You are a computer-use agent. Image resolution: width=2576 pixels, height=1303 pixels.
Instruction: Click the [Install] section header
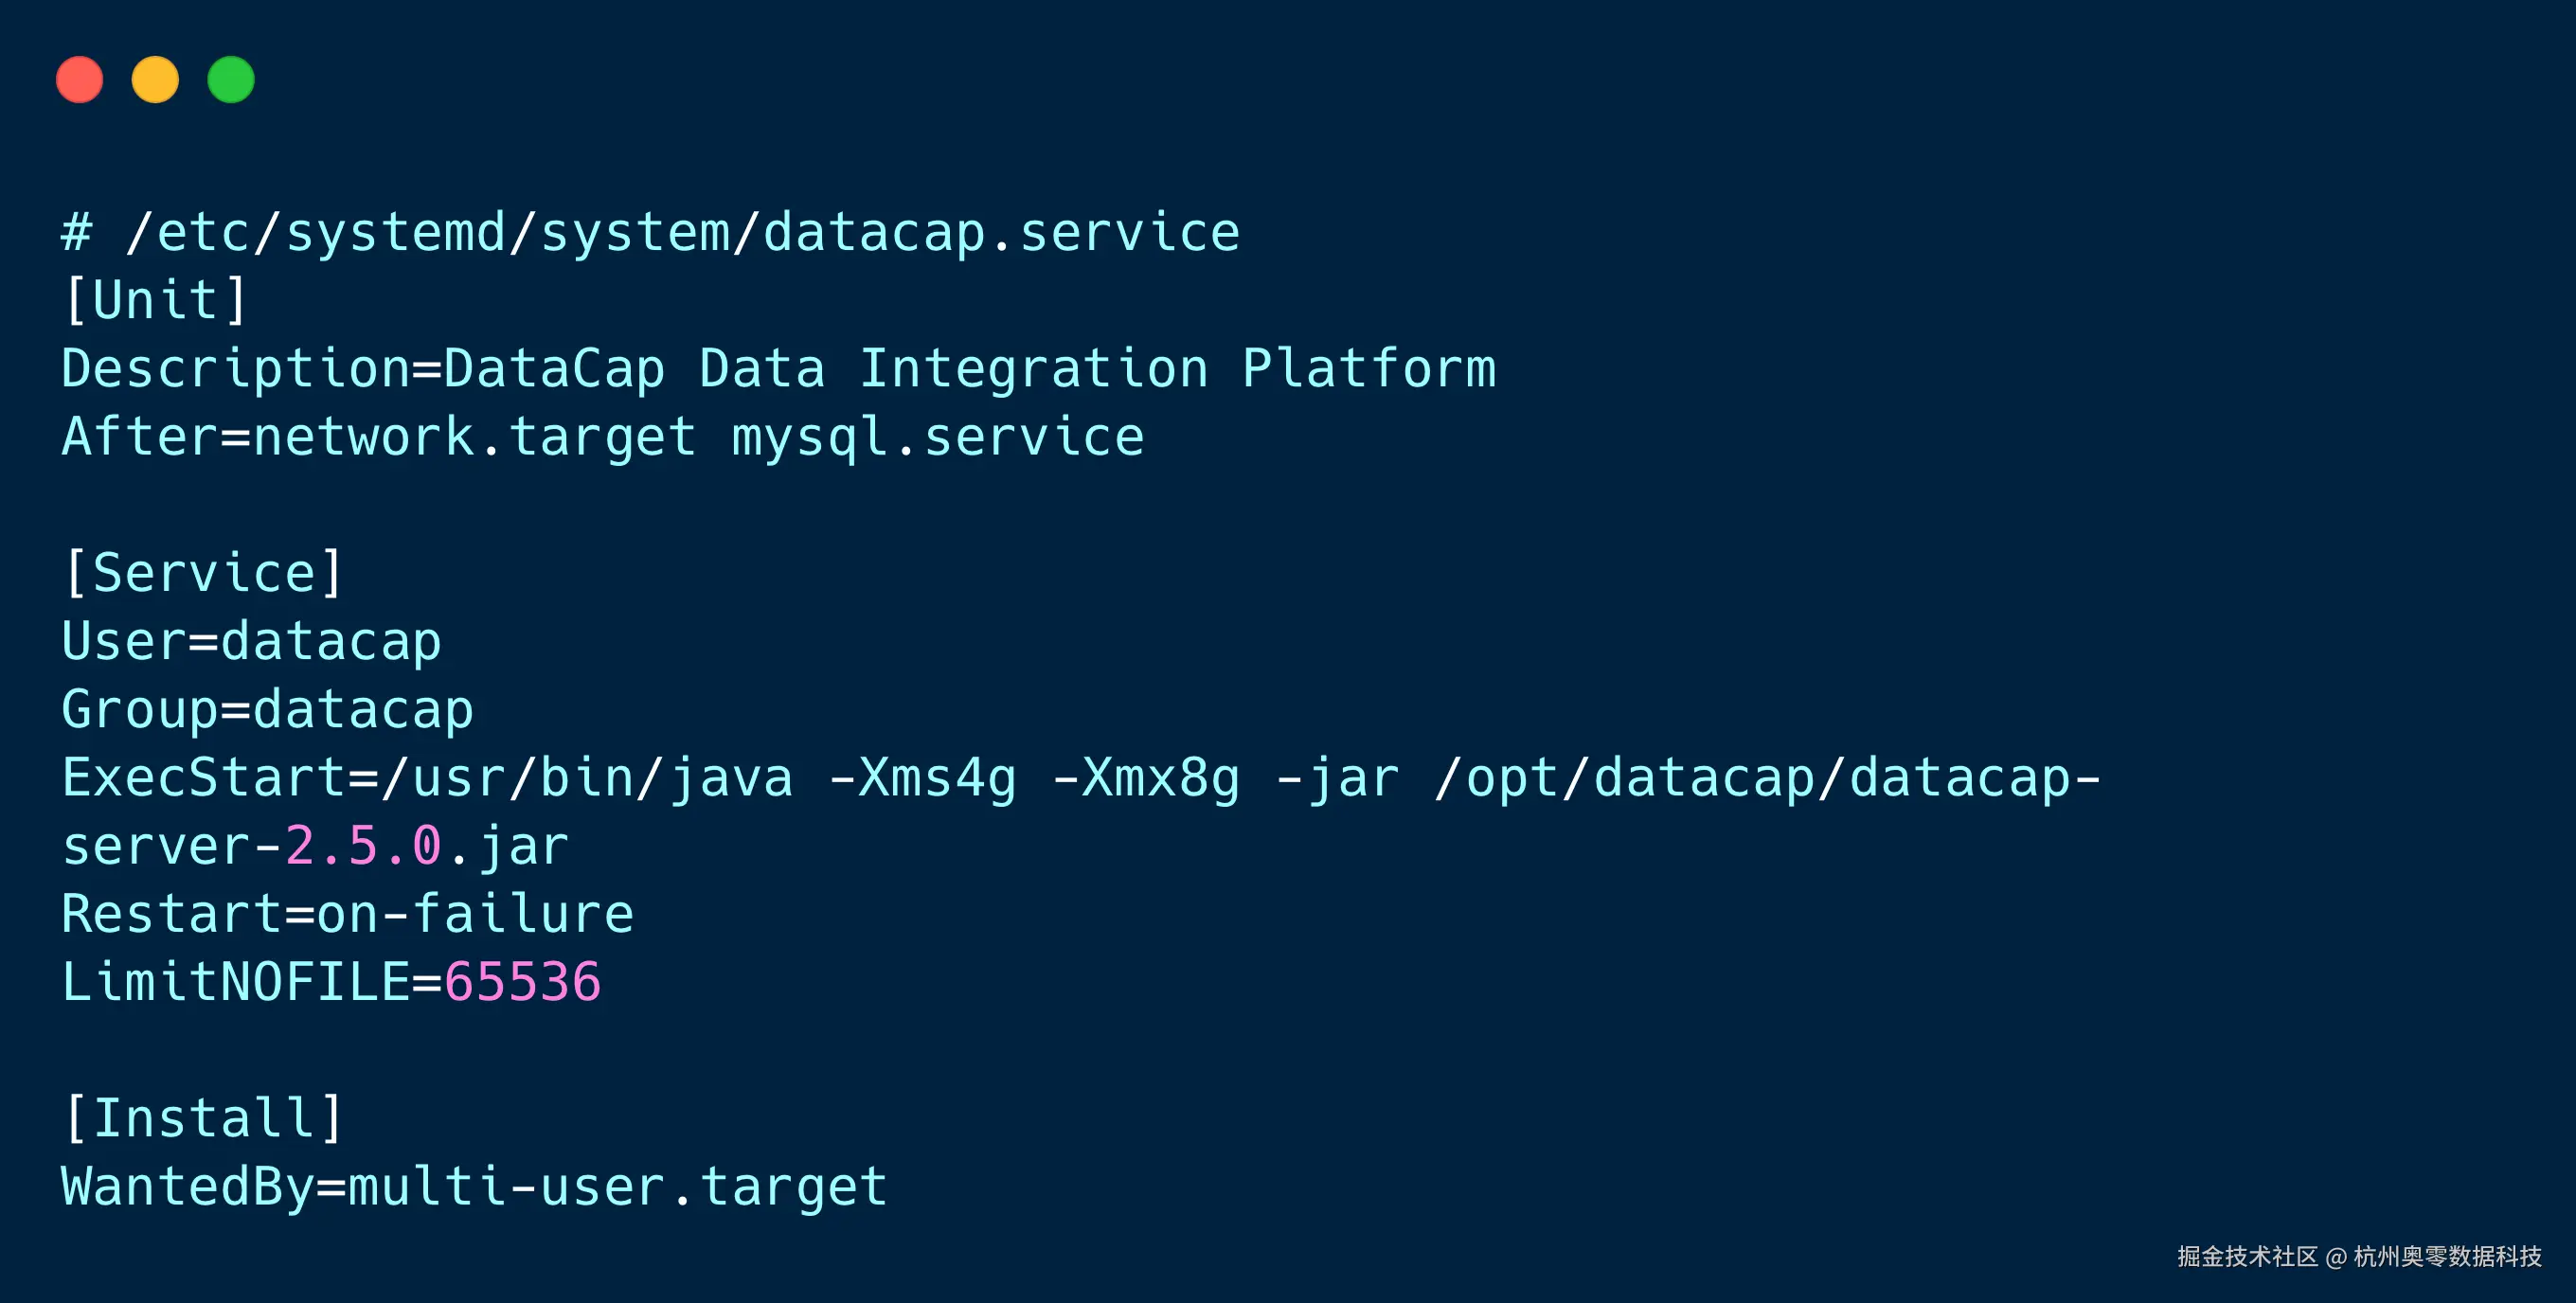coord(203,1118)
